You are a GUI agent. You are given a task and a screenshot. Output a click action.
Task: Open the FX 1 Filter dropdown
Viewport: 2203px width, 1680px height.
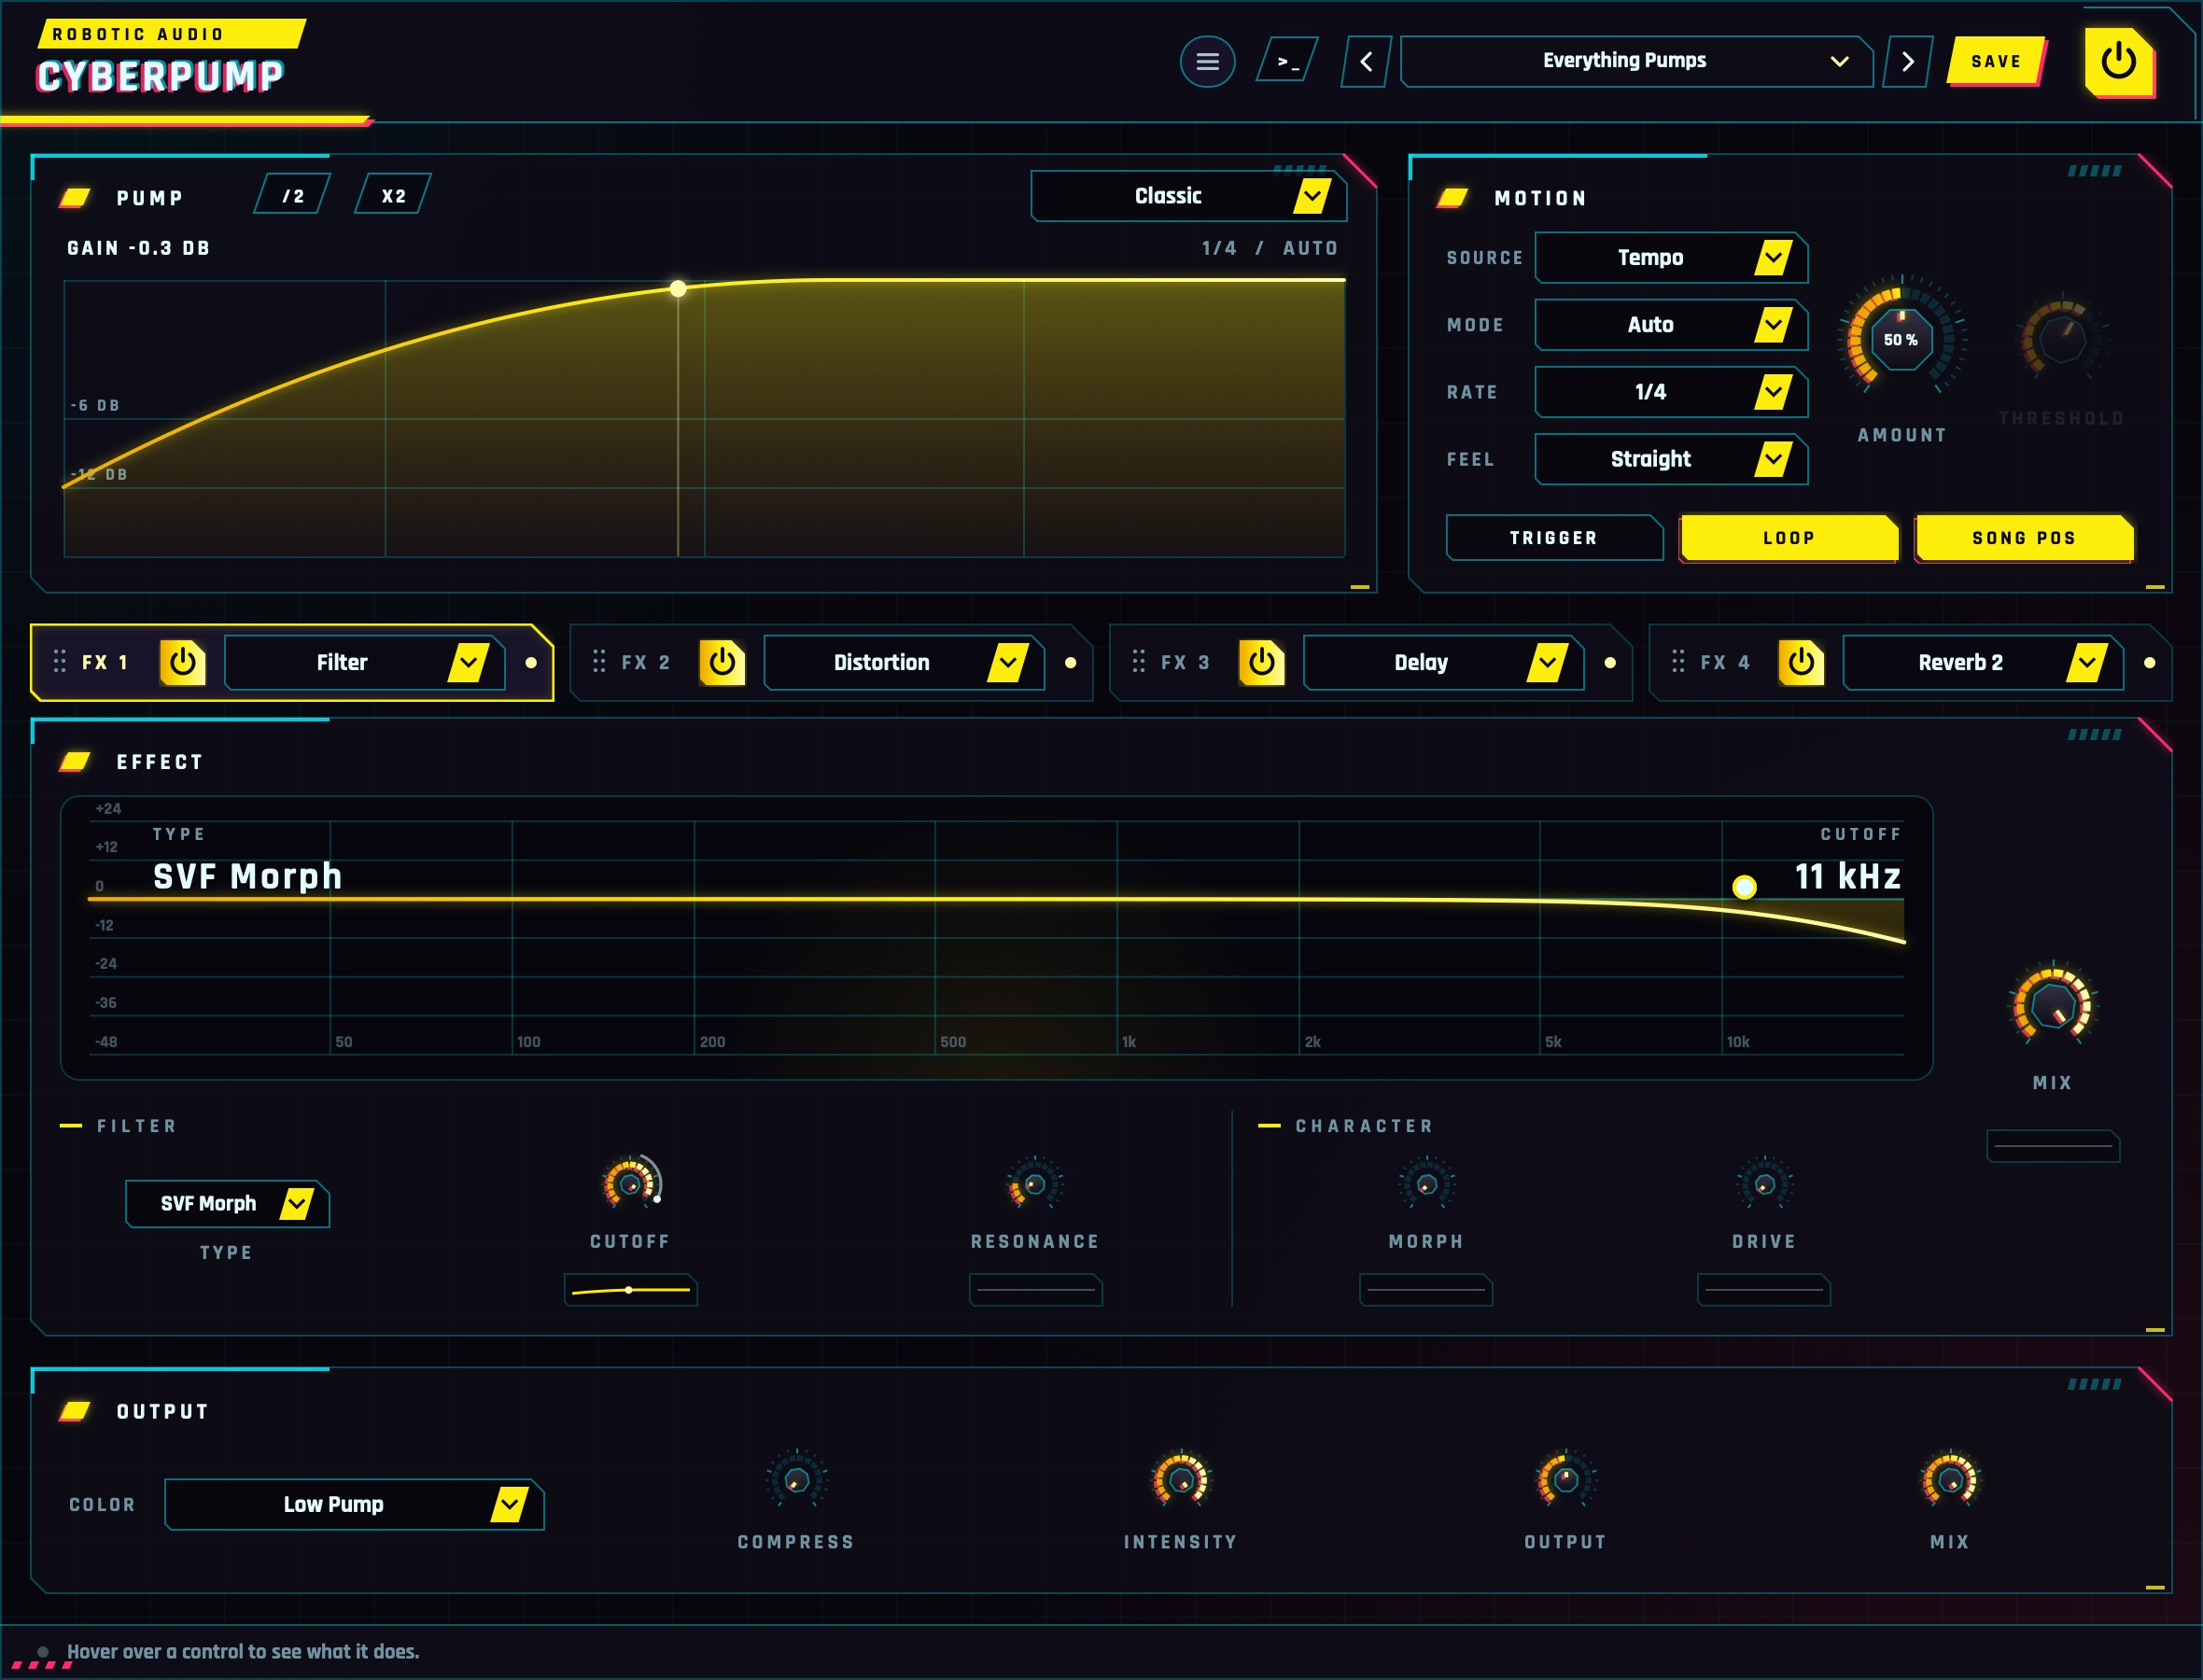(364, 662)
